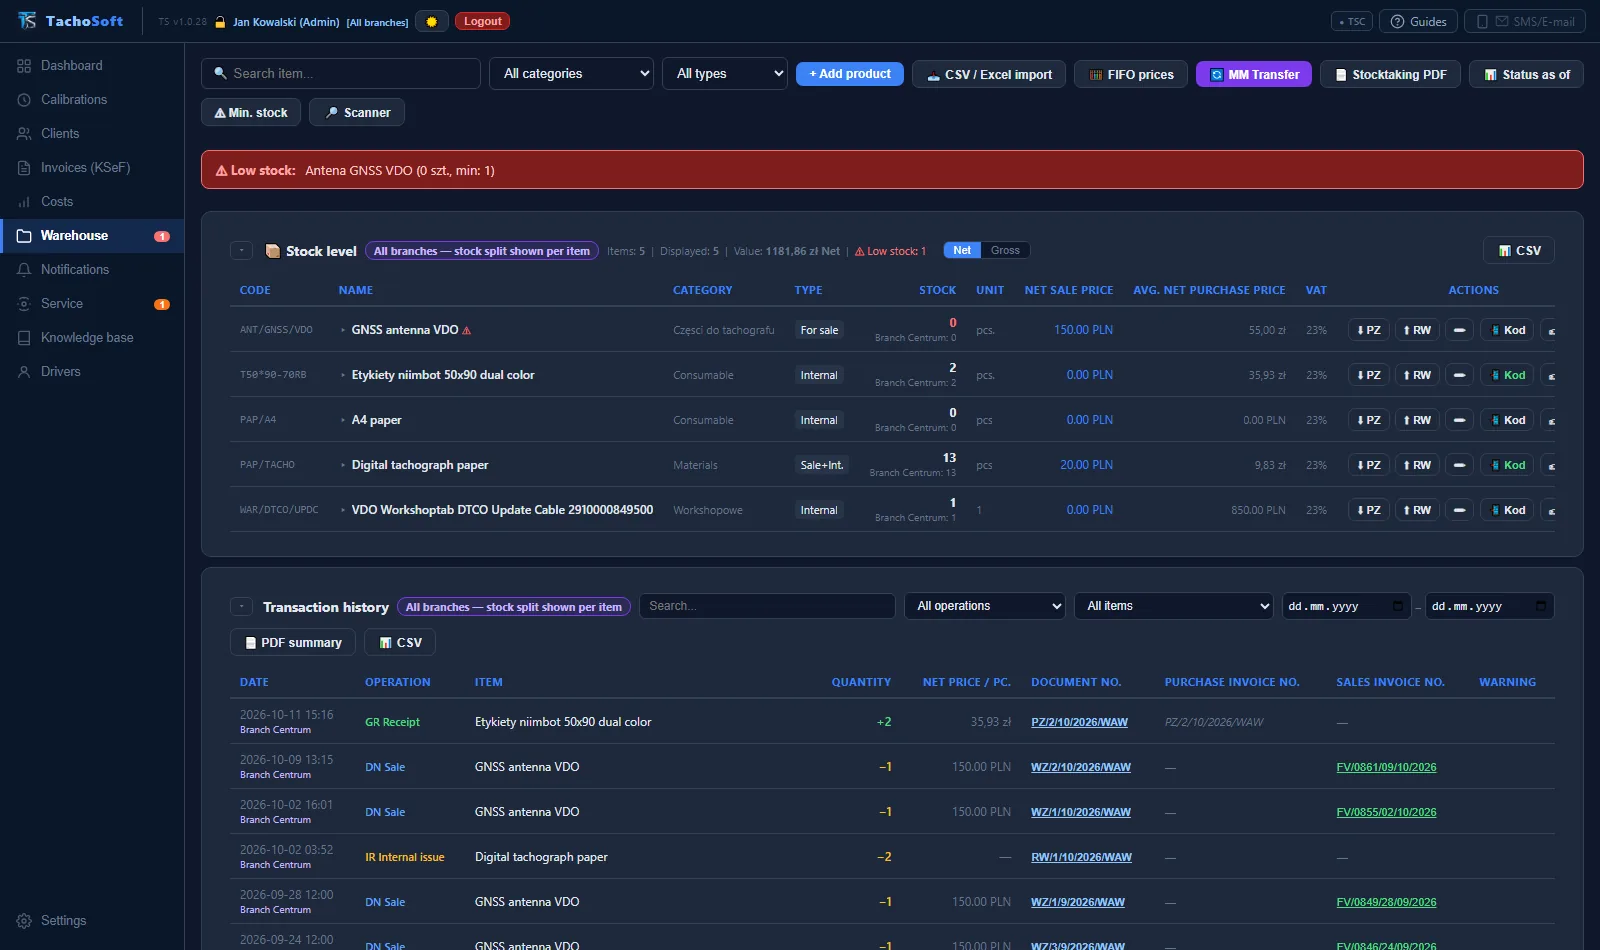Open Invoices (KSeF) section
1600x950 pixels.
[x=85, y=167]
